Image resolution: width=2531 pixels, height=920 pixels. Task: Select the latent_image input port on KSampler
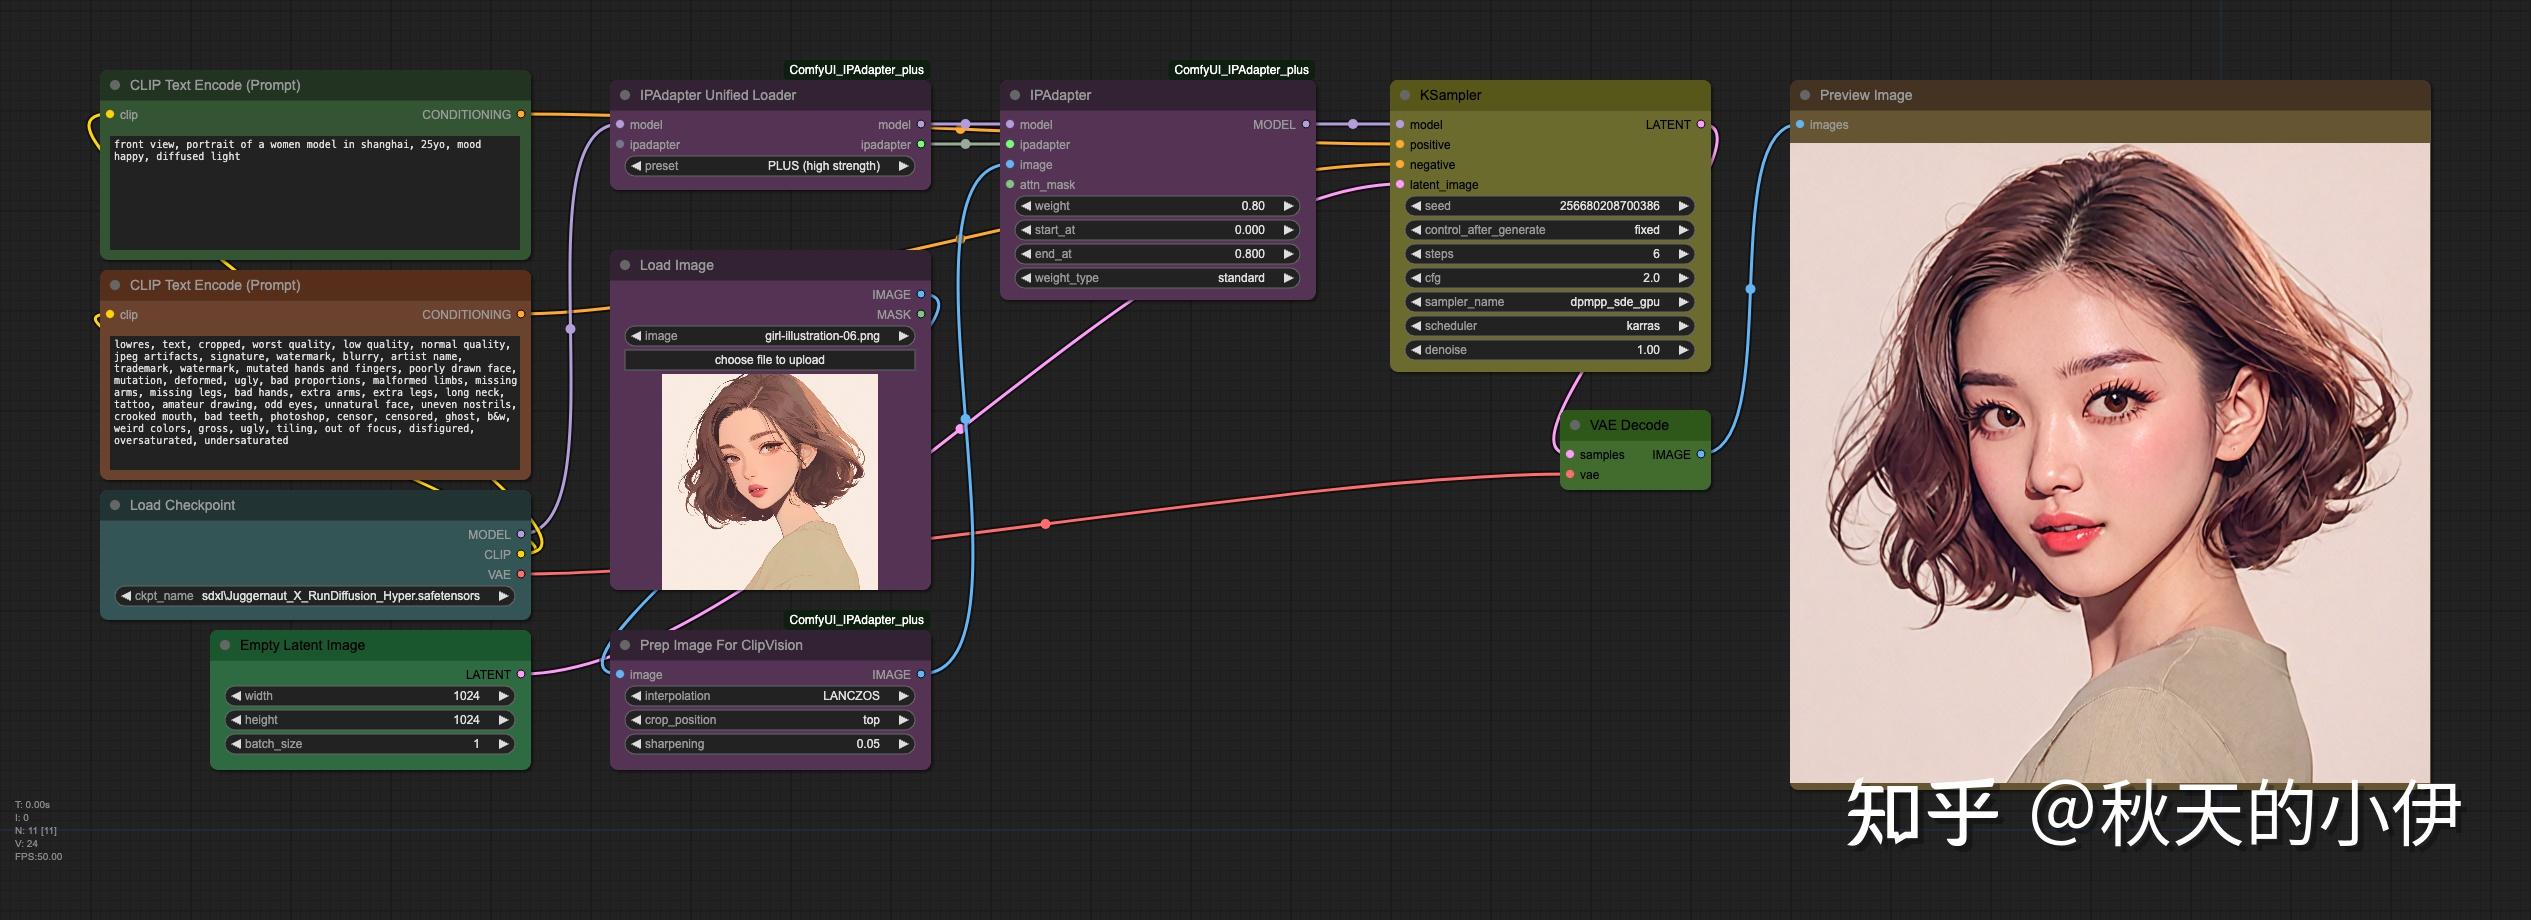[x=1400, y=184]
